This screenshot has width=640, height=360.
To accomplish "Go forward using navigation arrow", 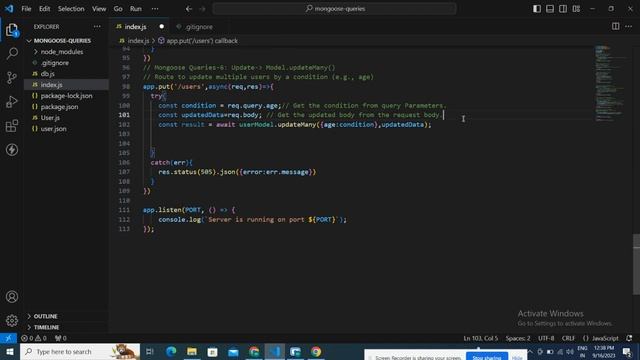I will click(x=202, y=9).
